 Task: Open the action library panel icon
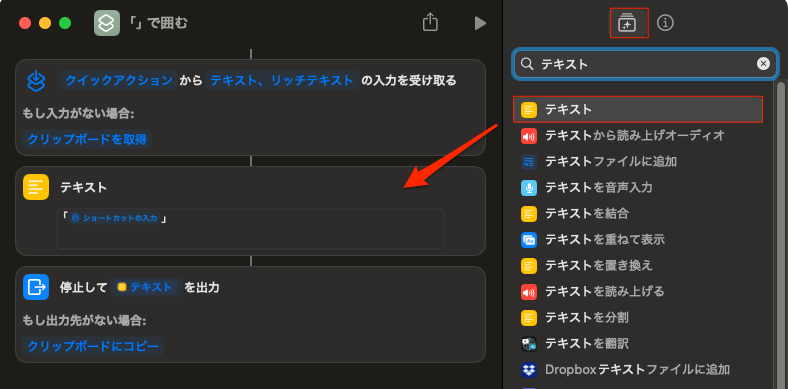click(627, 23)
